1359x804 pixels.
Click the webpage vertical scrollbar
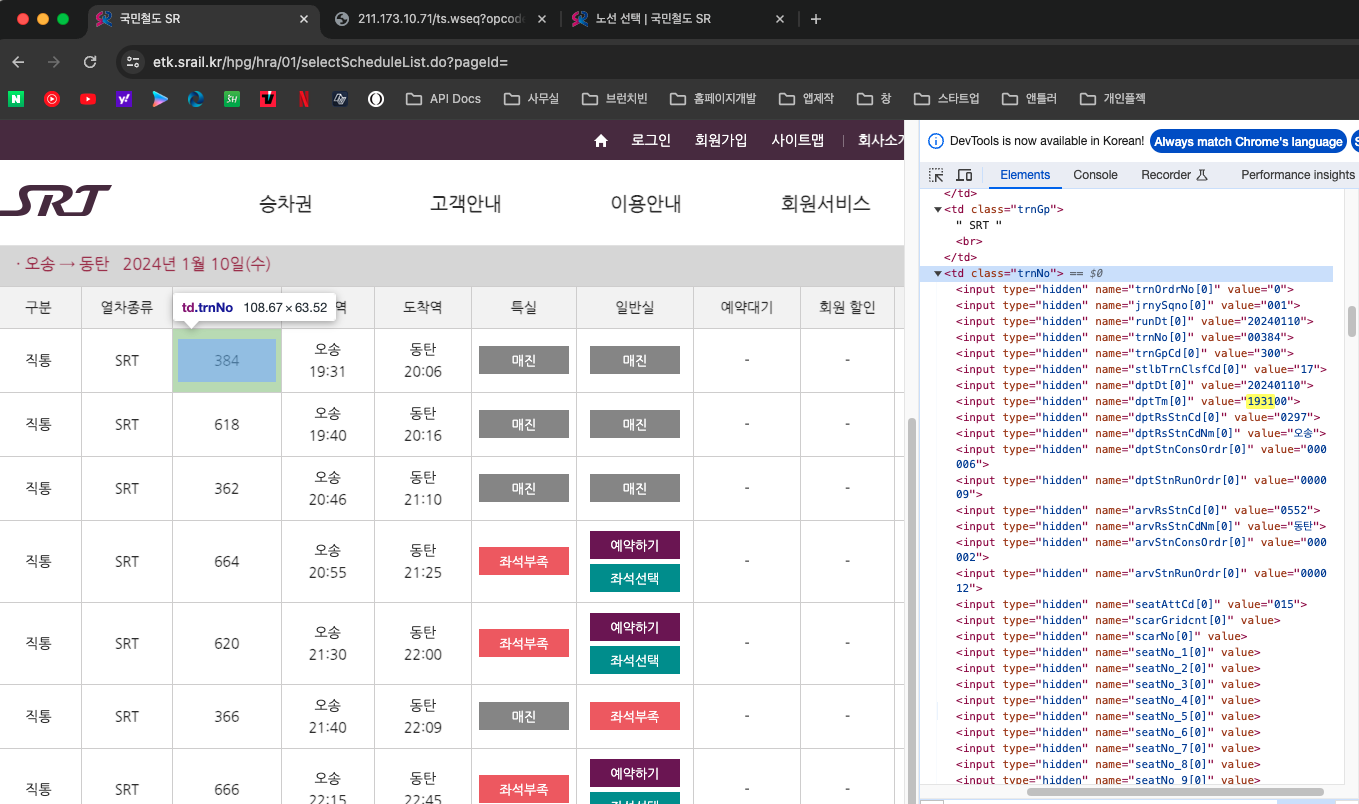tap(910, 610)
